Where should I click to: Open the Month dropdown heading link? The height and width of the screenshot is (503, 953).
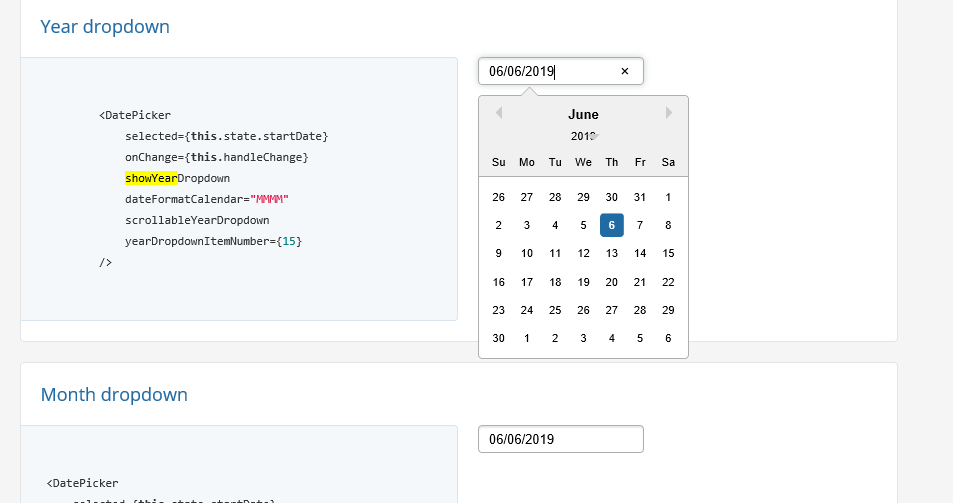(114, 395)
